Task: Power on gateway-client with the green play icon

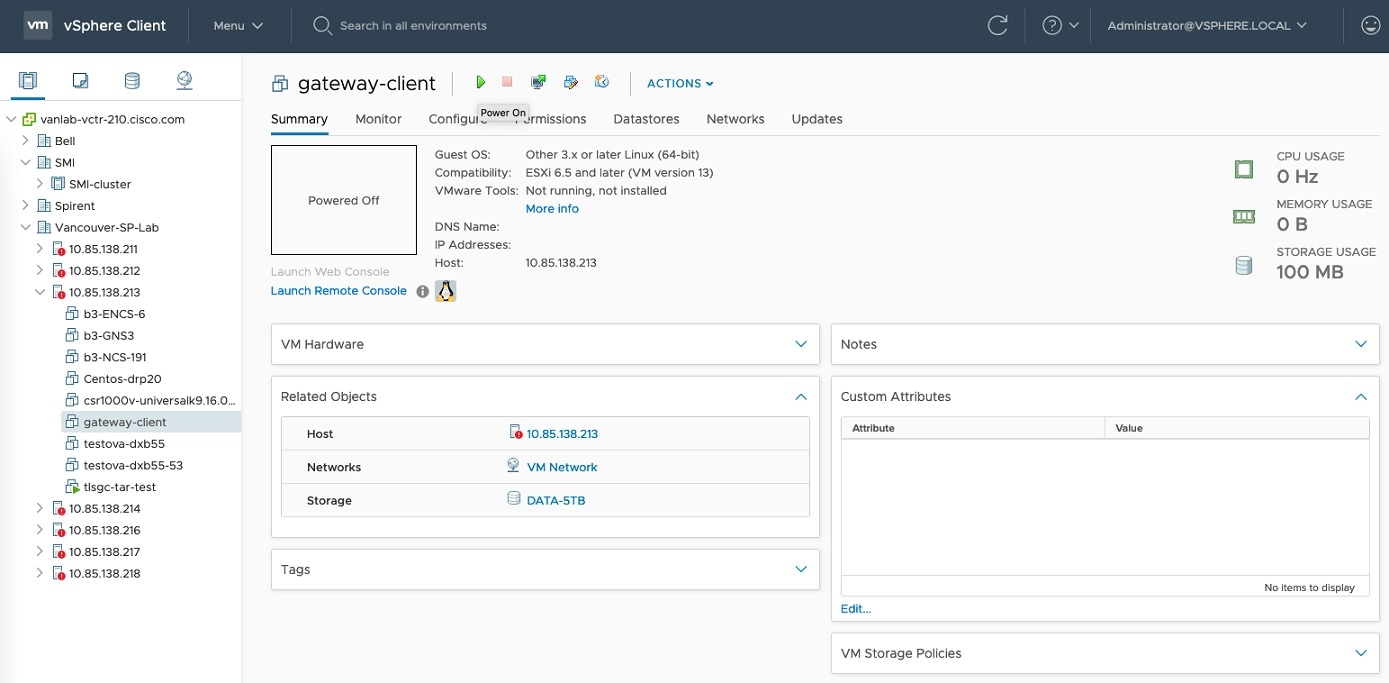Action: 480,83
